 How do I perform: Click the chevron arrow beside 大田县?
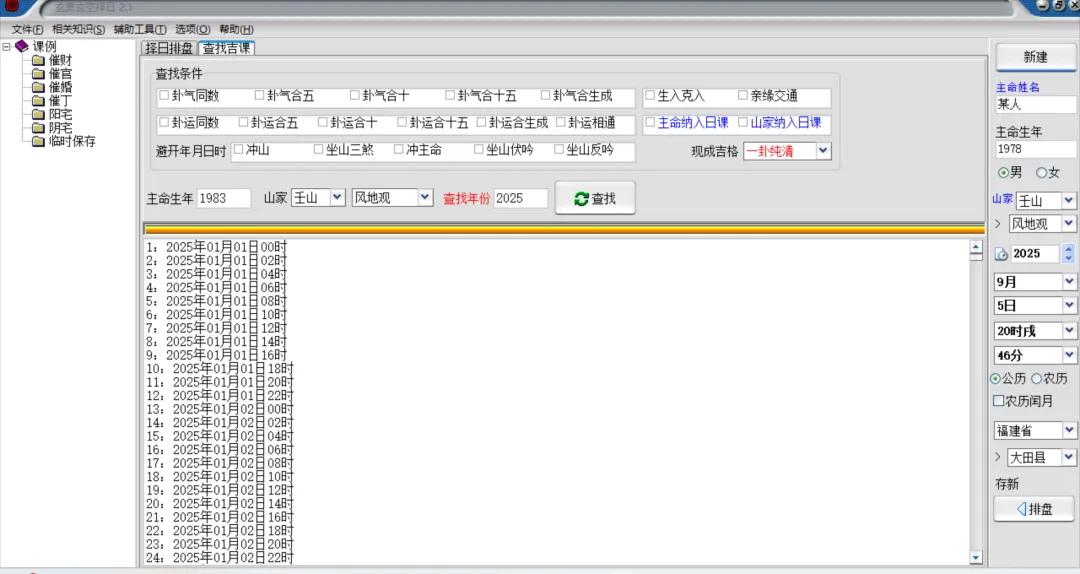pos(998,457)
